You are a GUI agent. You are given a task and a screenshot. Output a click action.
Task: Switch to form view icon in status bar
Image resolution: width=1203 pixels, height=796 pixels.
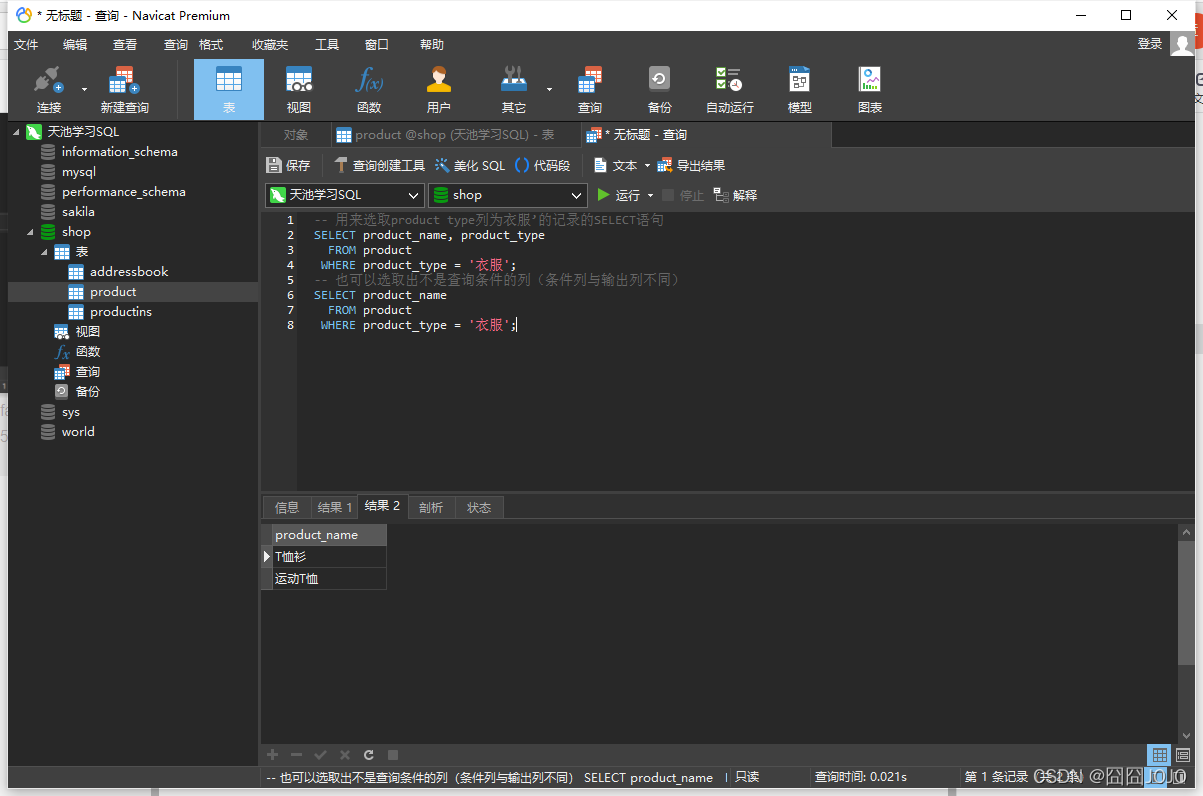pyautogui.click(x=1183, y=755)
